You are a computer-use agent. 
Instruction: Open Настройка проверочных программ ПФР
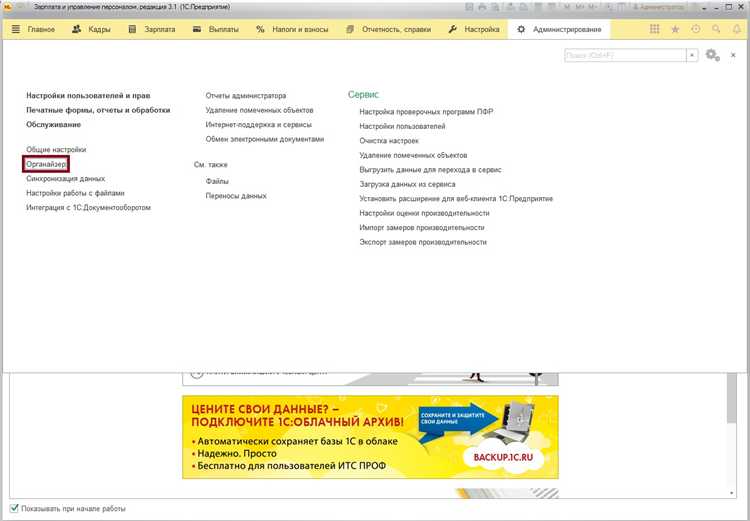[x=426, y=112]
